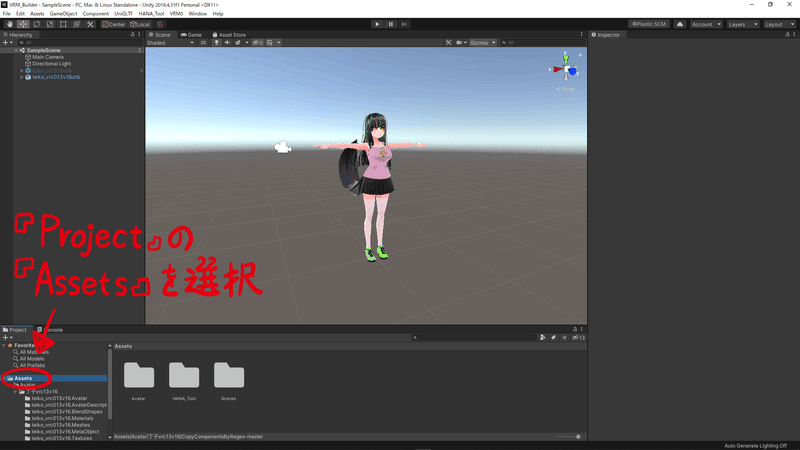Lock the scene gizmo rotation

(580, 54)
